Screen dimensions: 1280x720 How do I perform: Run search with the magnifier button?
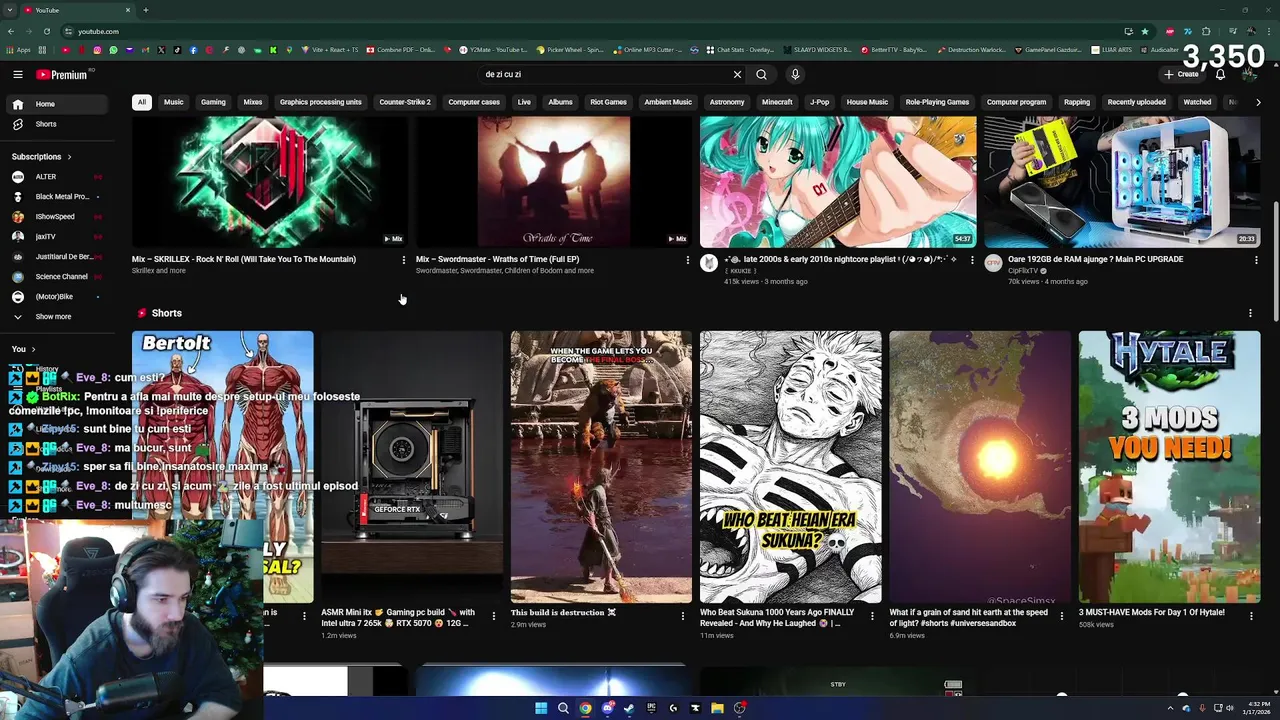[x=762, y=74]
